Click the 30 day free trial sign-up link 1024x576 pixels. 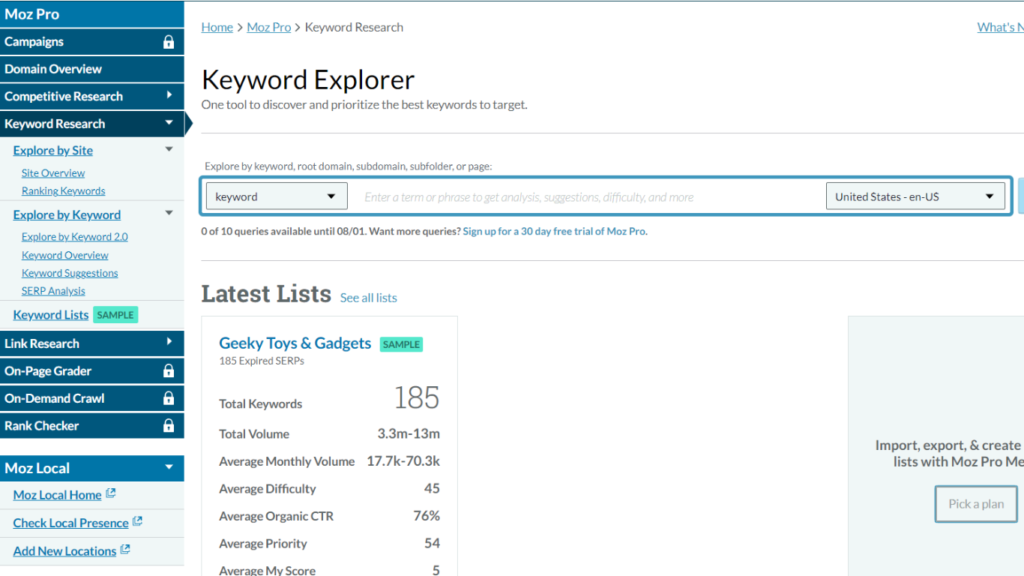(555, 231)
